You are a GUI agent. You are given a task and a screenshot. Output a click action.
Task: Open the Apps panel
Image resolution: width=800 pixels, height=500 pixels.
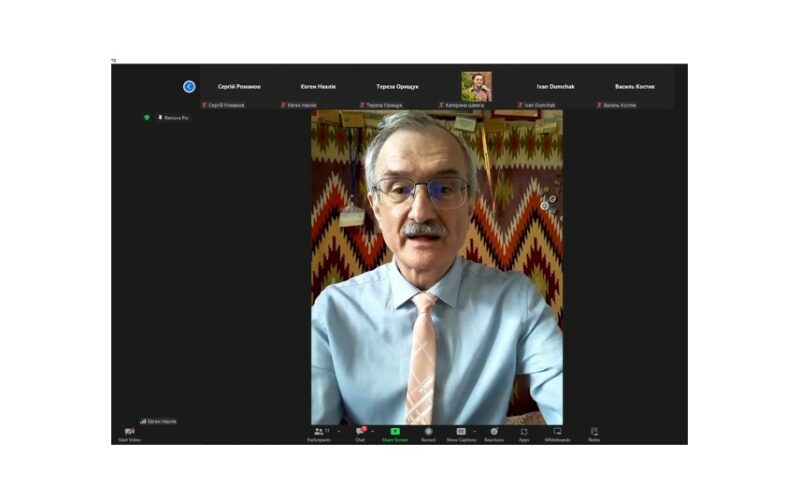[524, 432]
